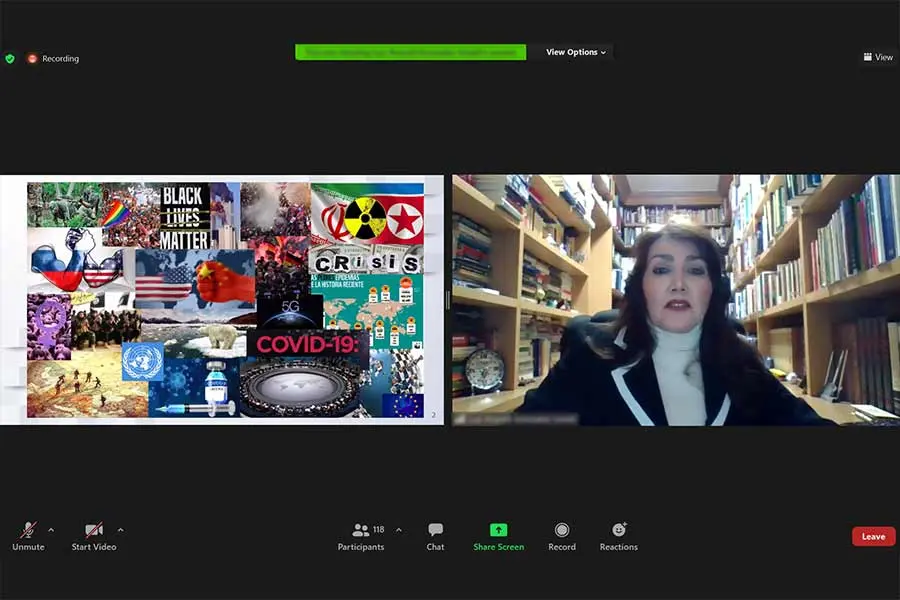Open the Participants panel
This screenshot has height=600, width=900.
point(361,536)
